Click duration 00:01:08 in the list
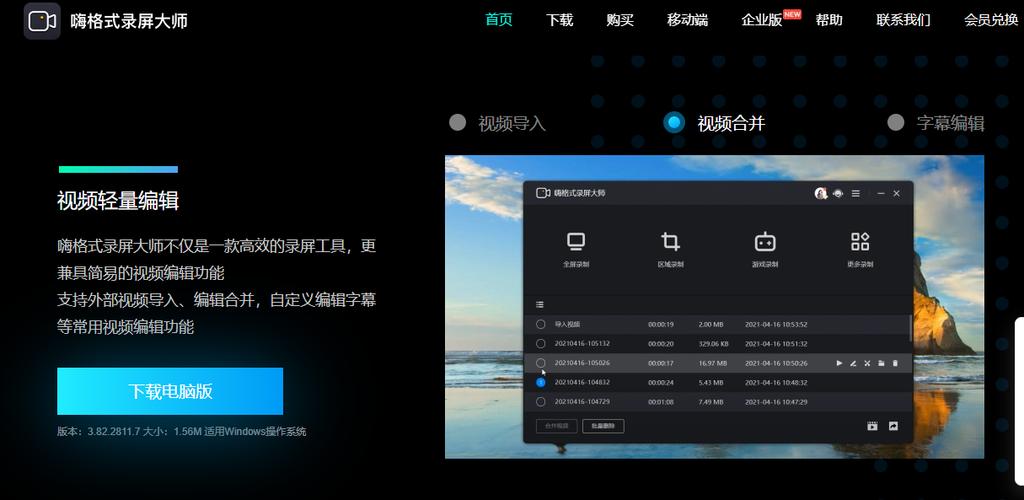The height and width of the screenshot is (500, 1024). [661, 402]
